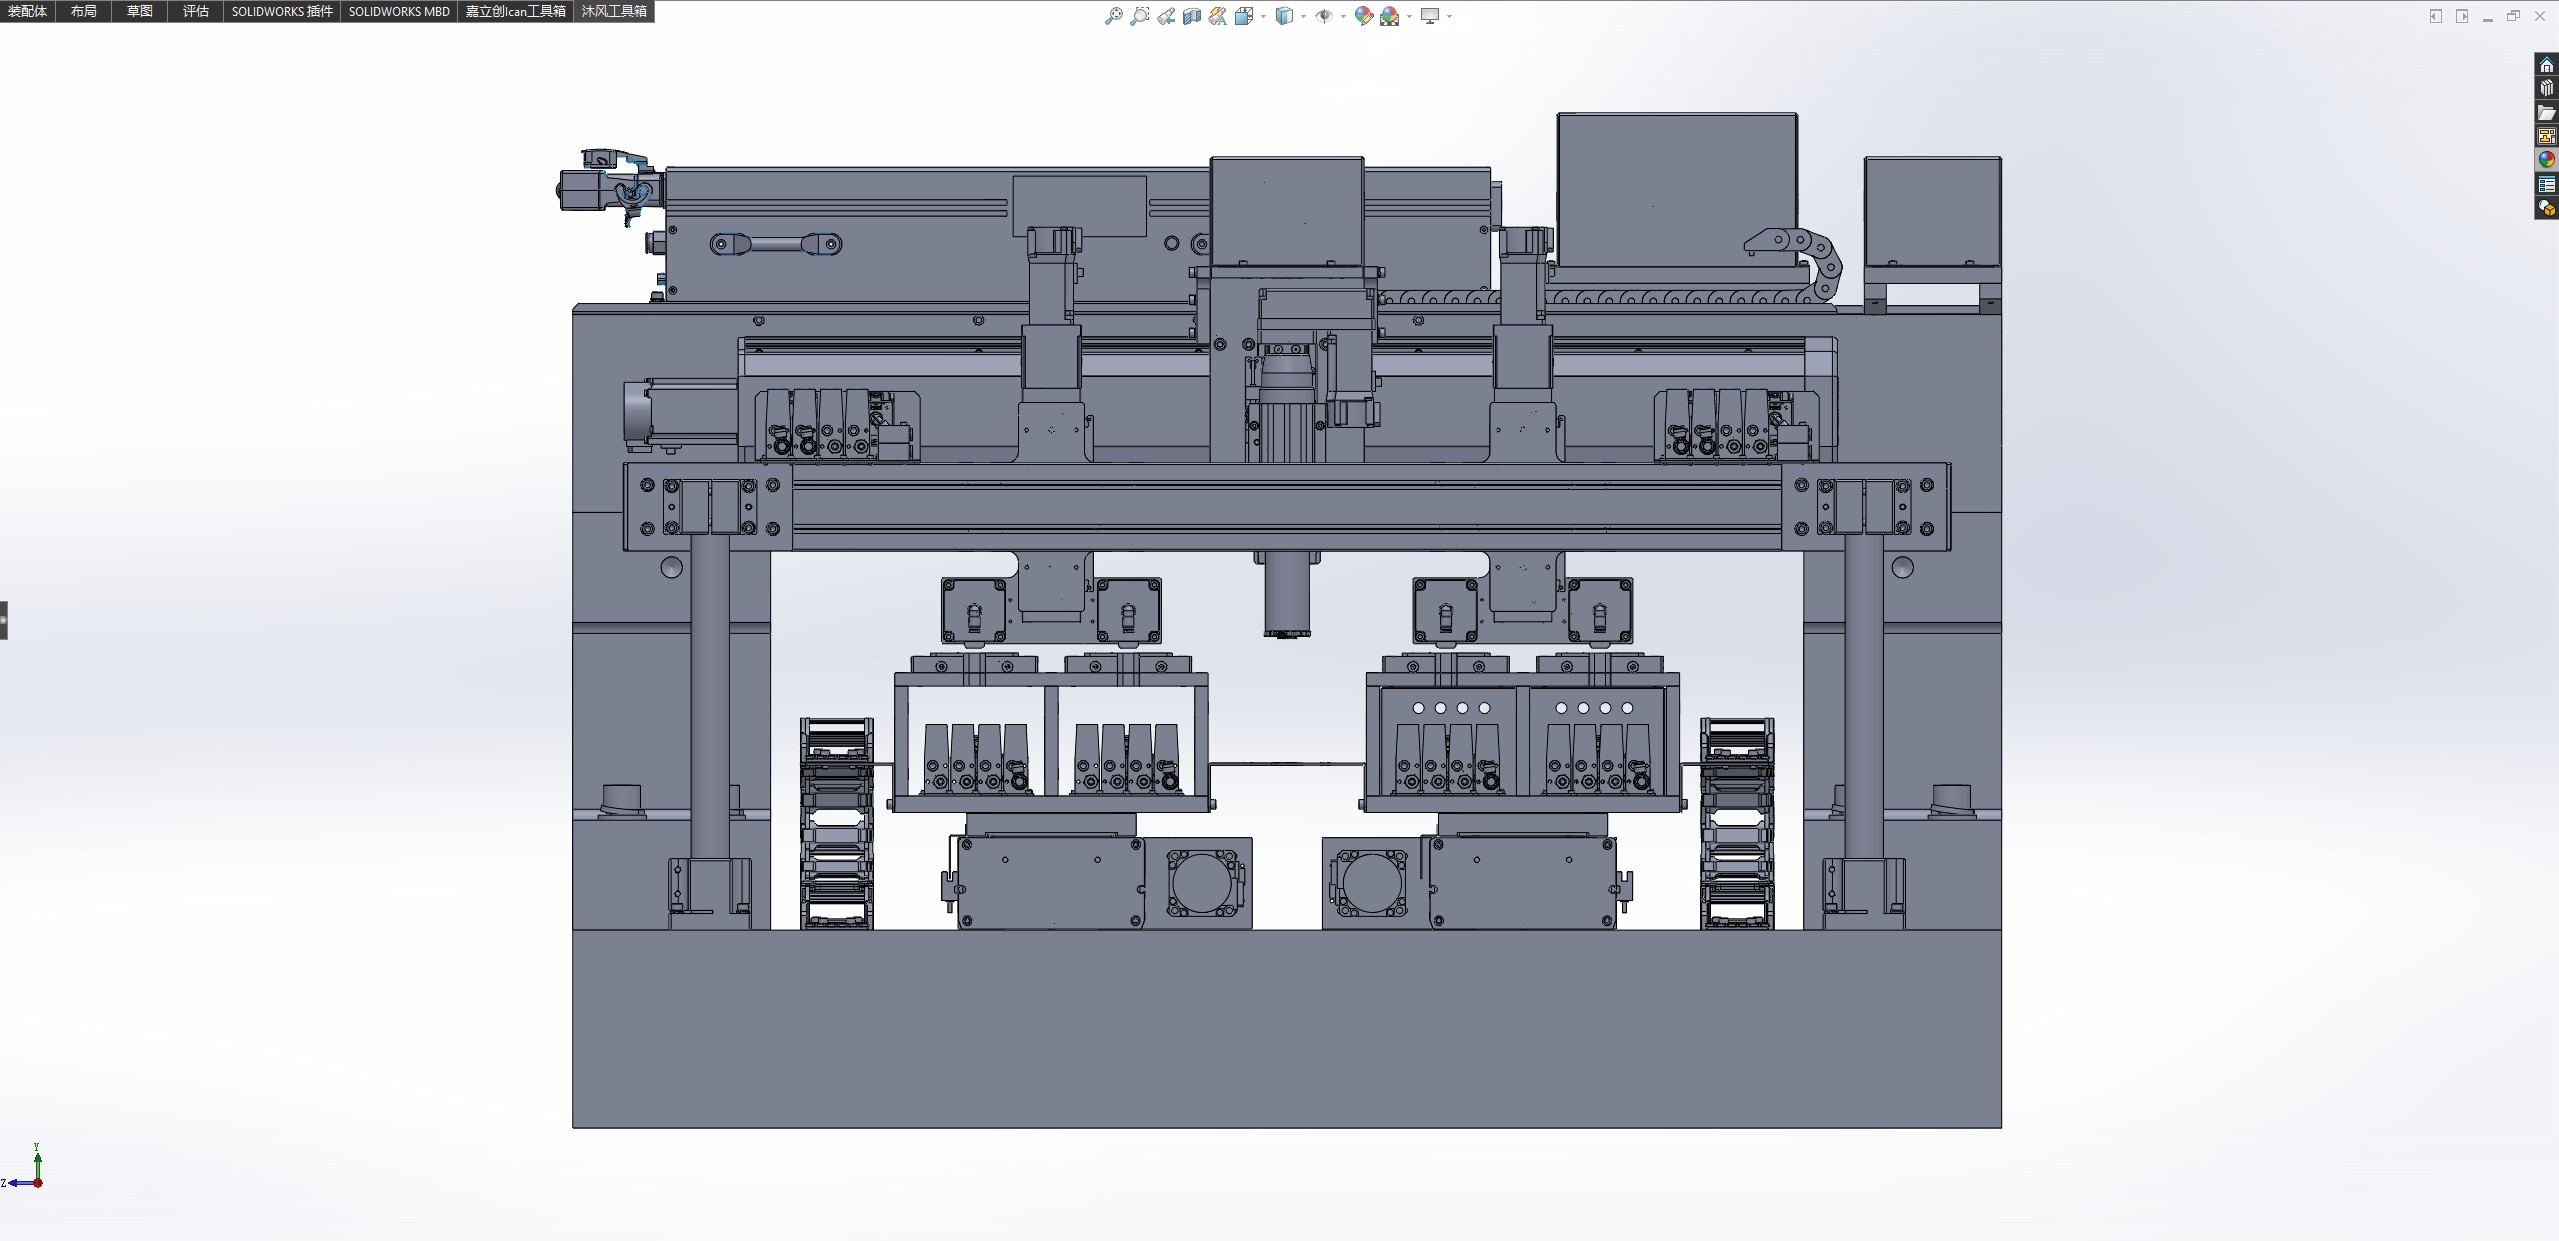This screenshot has height=1241, width=2559.
Task: Open SOLIDWORKS Resources home tab
Action: (2546, 65)
